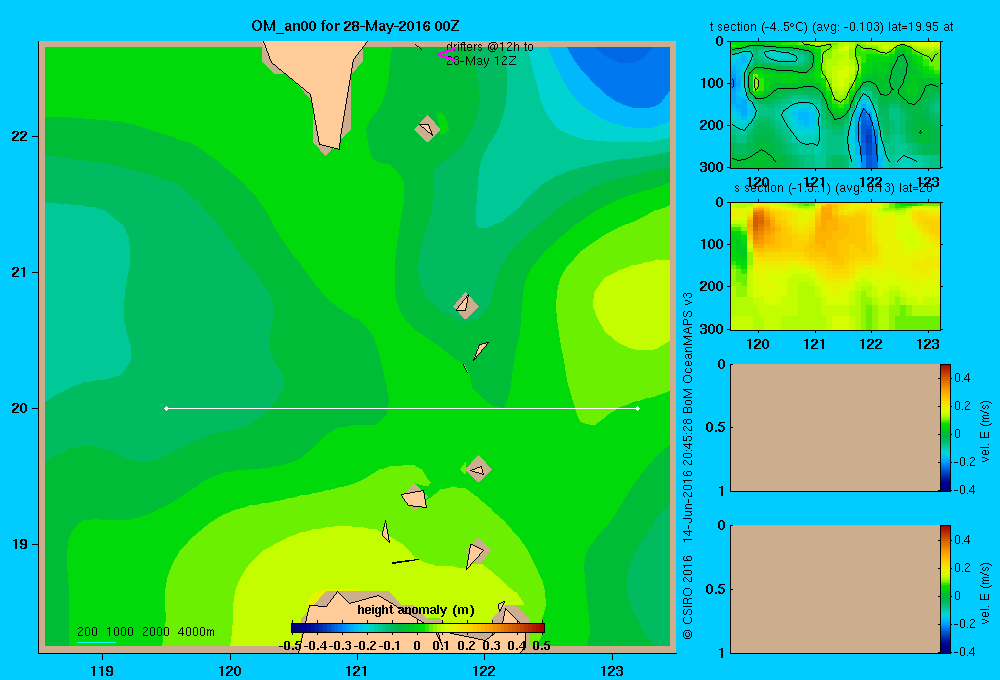Click the '200 1000 2000 4000m' depth legend
The image size is (1000, 680).
point(145,632)
